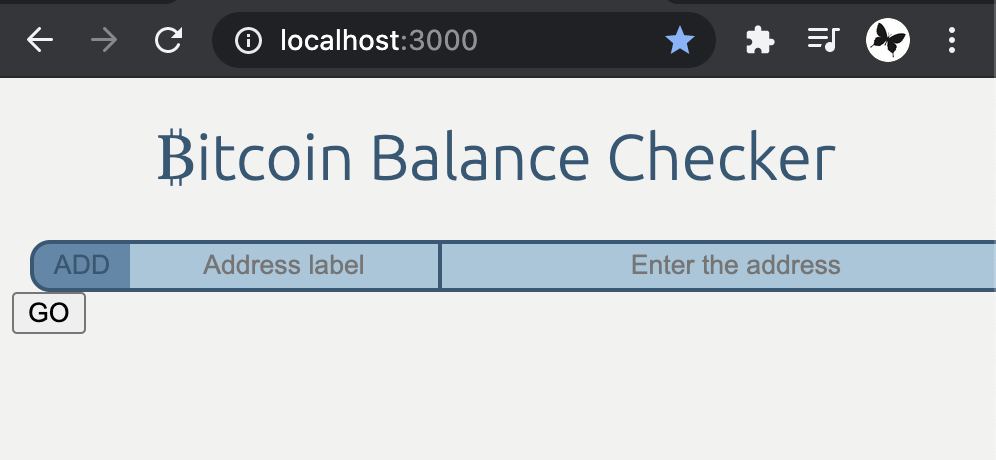The width and height of the screenshot is (996, 460).
Task: Open the Extensions puzzle icon
Action: click(760, 40)
